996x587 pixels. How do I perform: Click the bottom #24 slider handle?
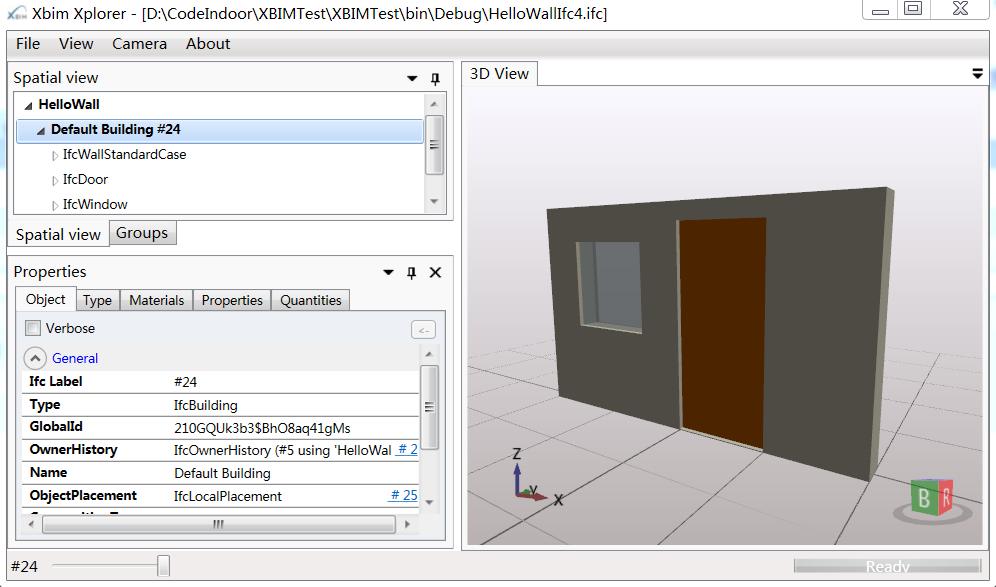163,565
